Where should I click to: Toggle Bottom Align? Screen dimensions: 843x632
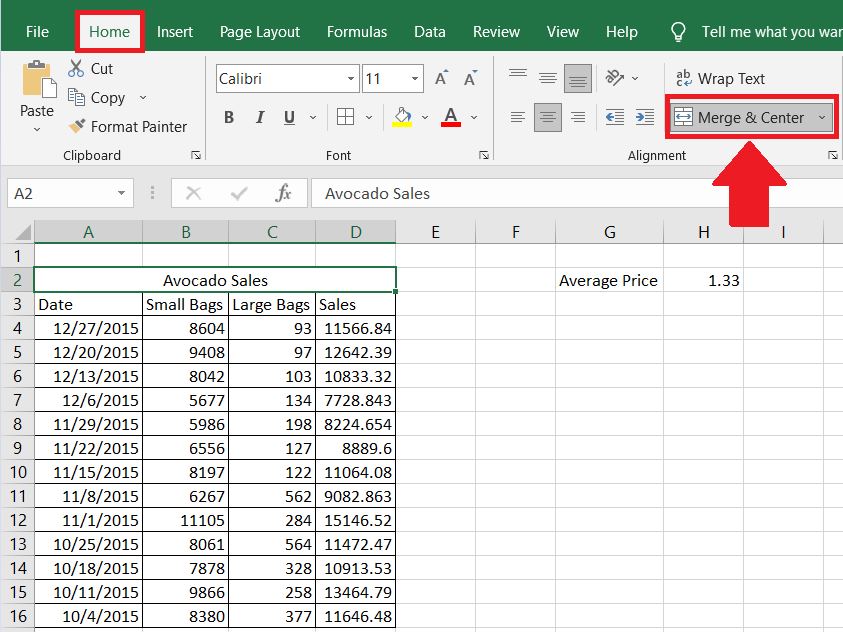point(578,78)
